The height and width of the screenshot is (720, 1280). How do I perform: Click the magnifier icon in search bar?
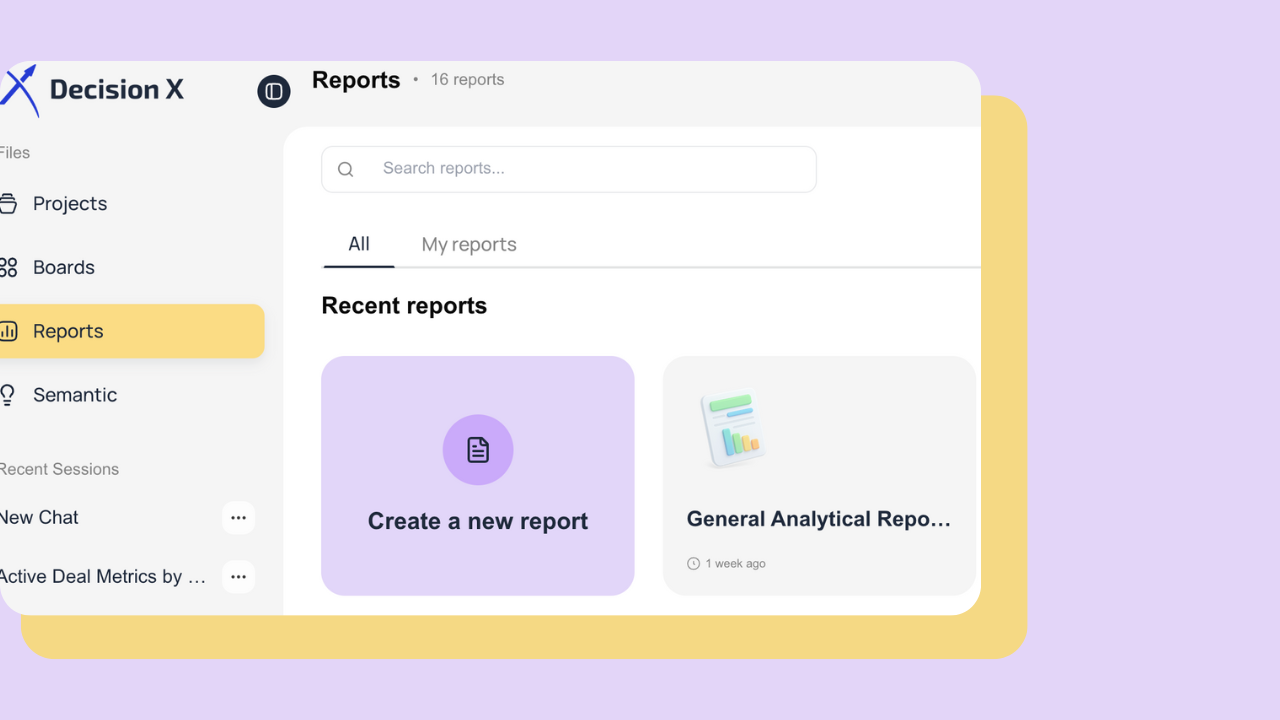[345, 169]
